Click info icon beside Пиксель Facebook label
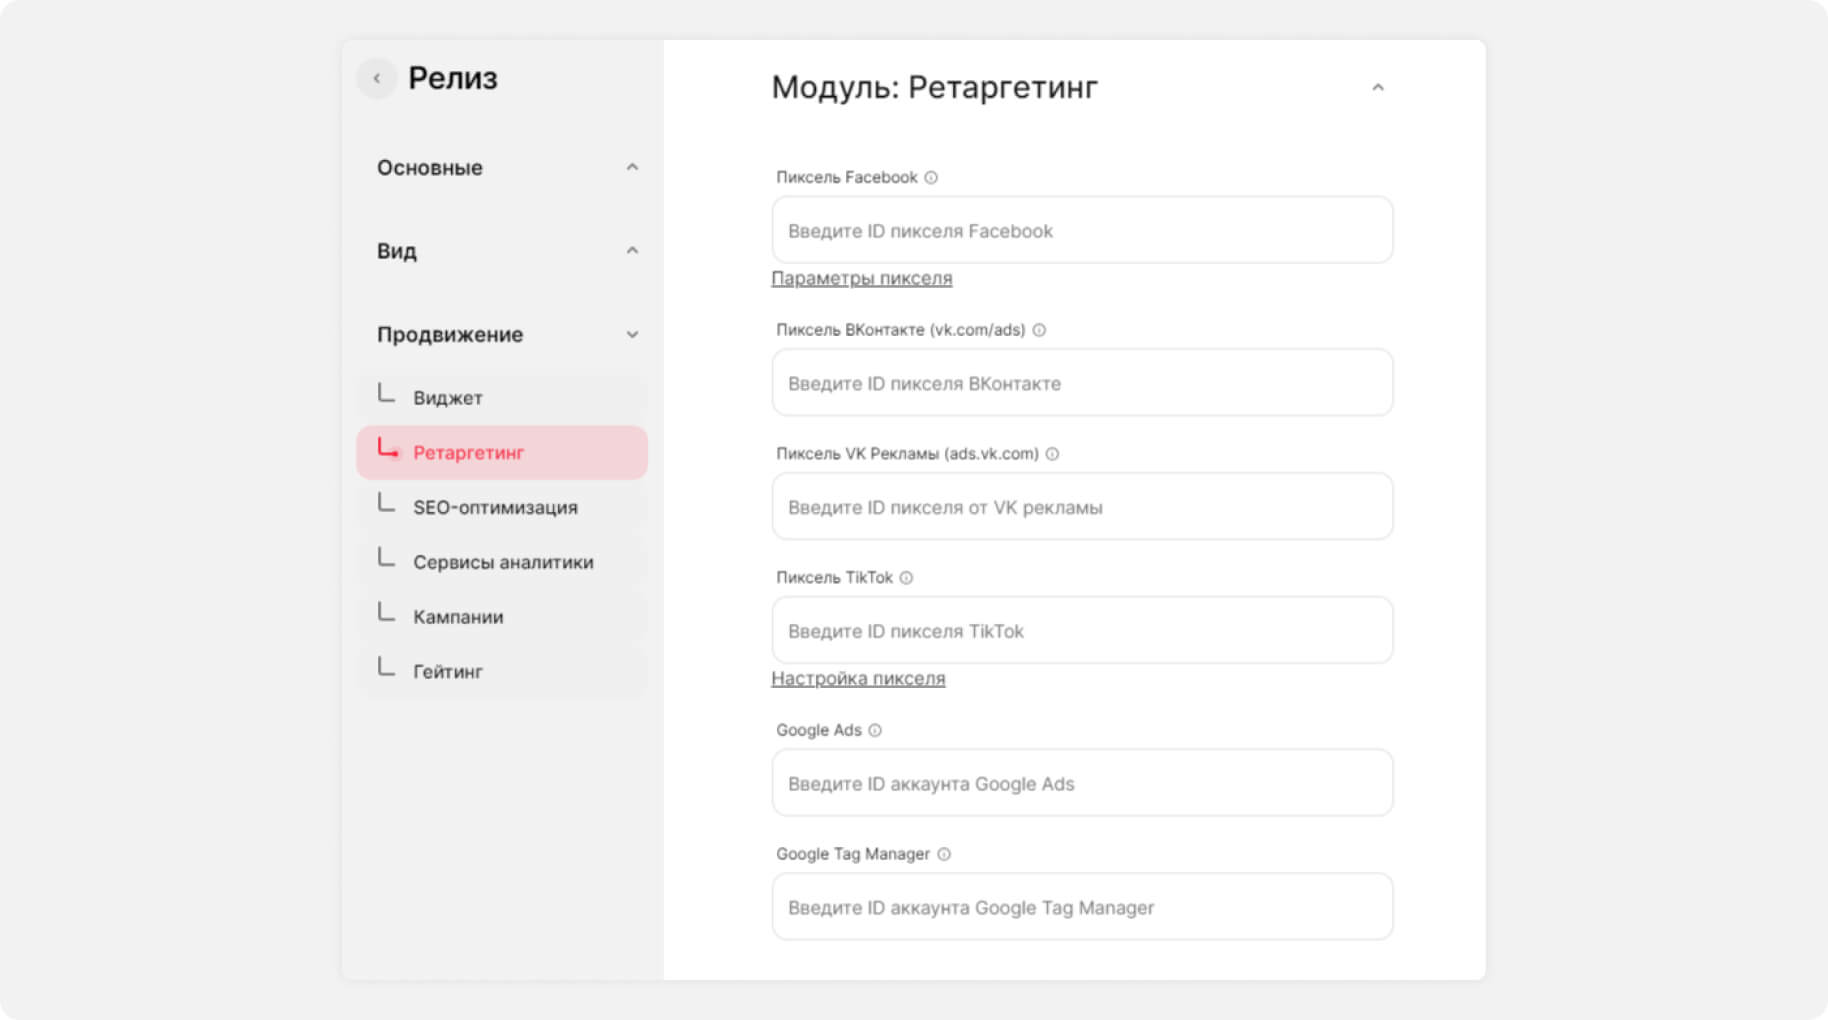The height and width of the screenshot is (1020, 1828). click(931, 177)
